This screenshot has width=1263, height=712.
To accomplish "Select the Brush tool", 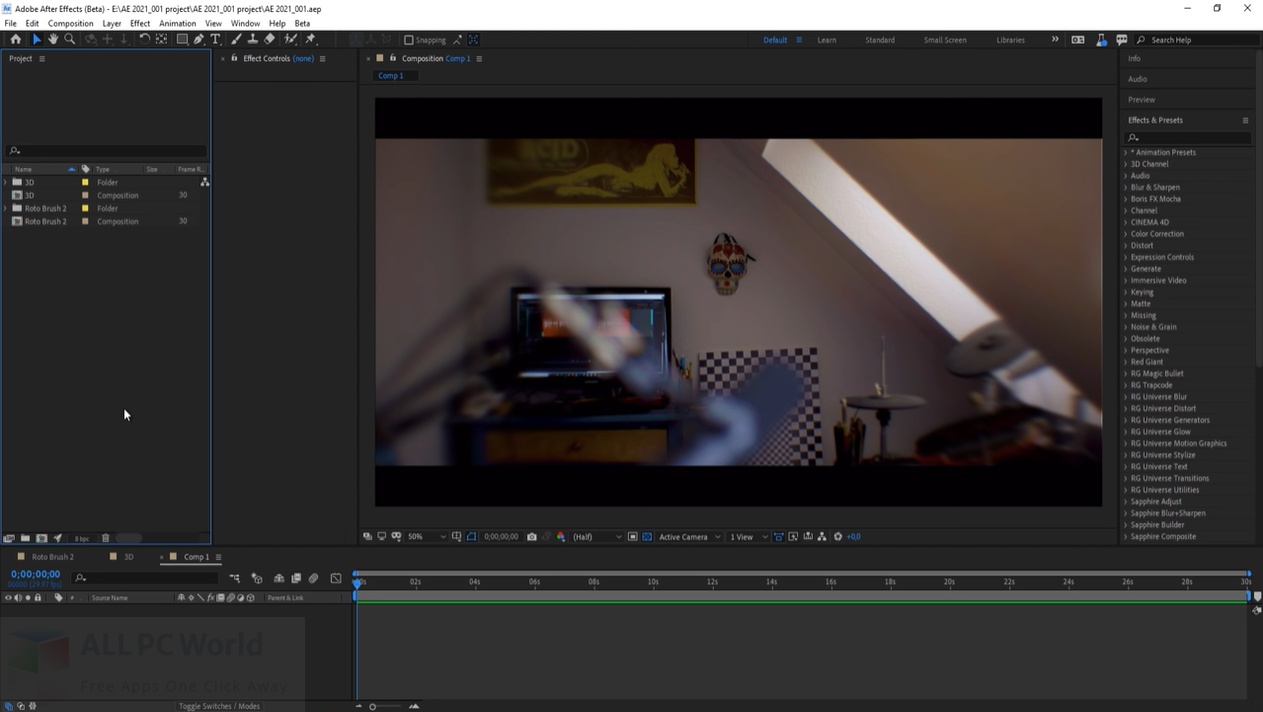I will pos(236,39).
